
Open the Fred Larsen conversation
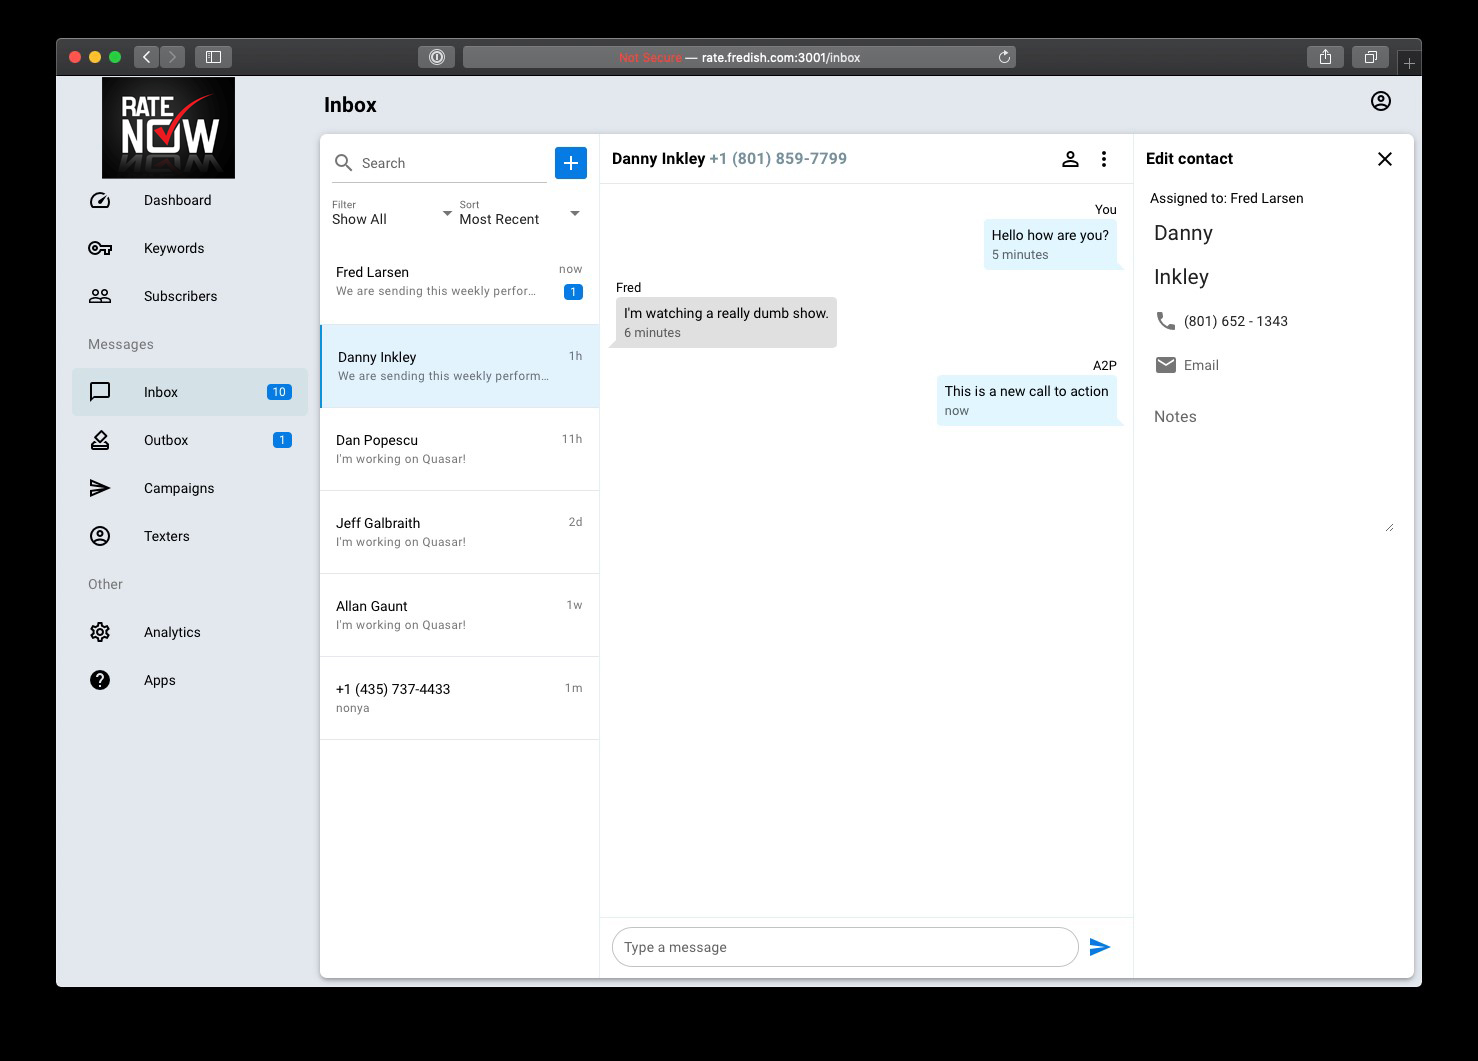(459, 282)
